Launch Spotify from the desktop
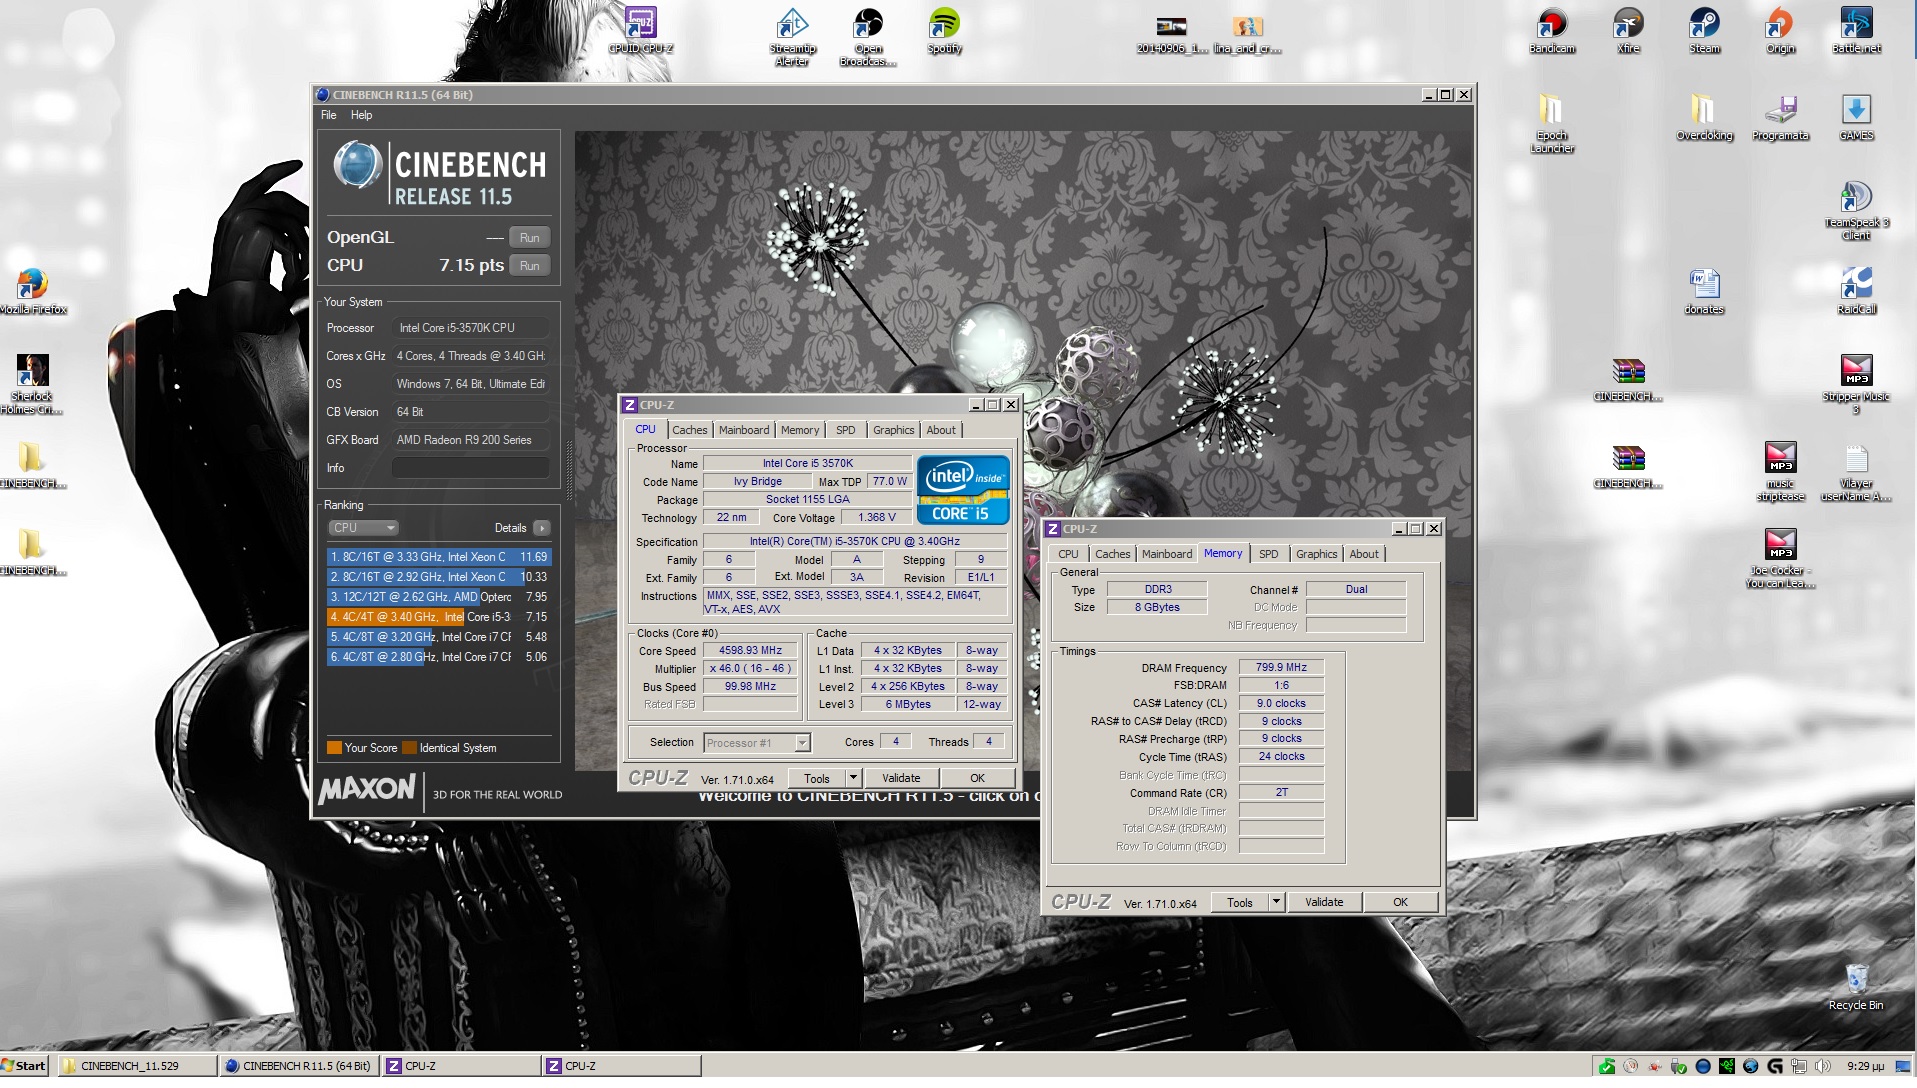The image size is (1917, 1088). pos(944,30)
